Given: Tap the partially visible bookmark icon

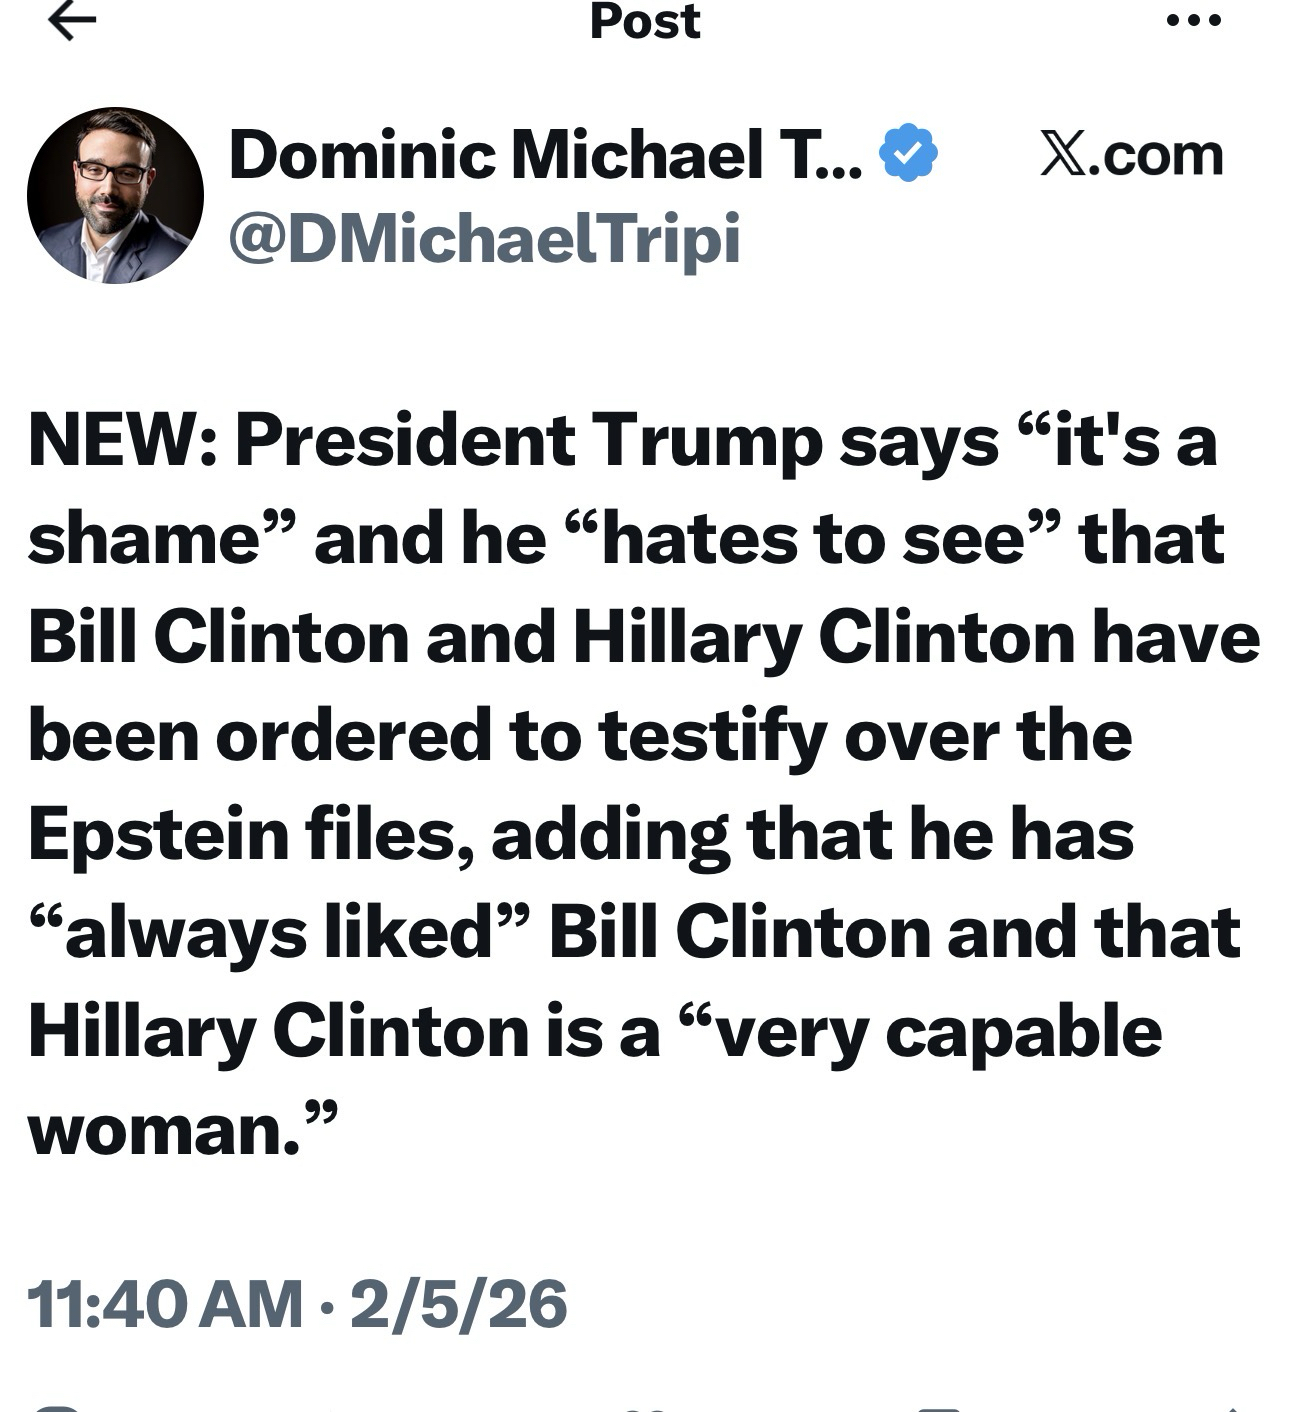Looking at the screenshot, I should pos(938,1408).
